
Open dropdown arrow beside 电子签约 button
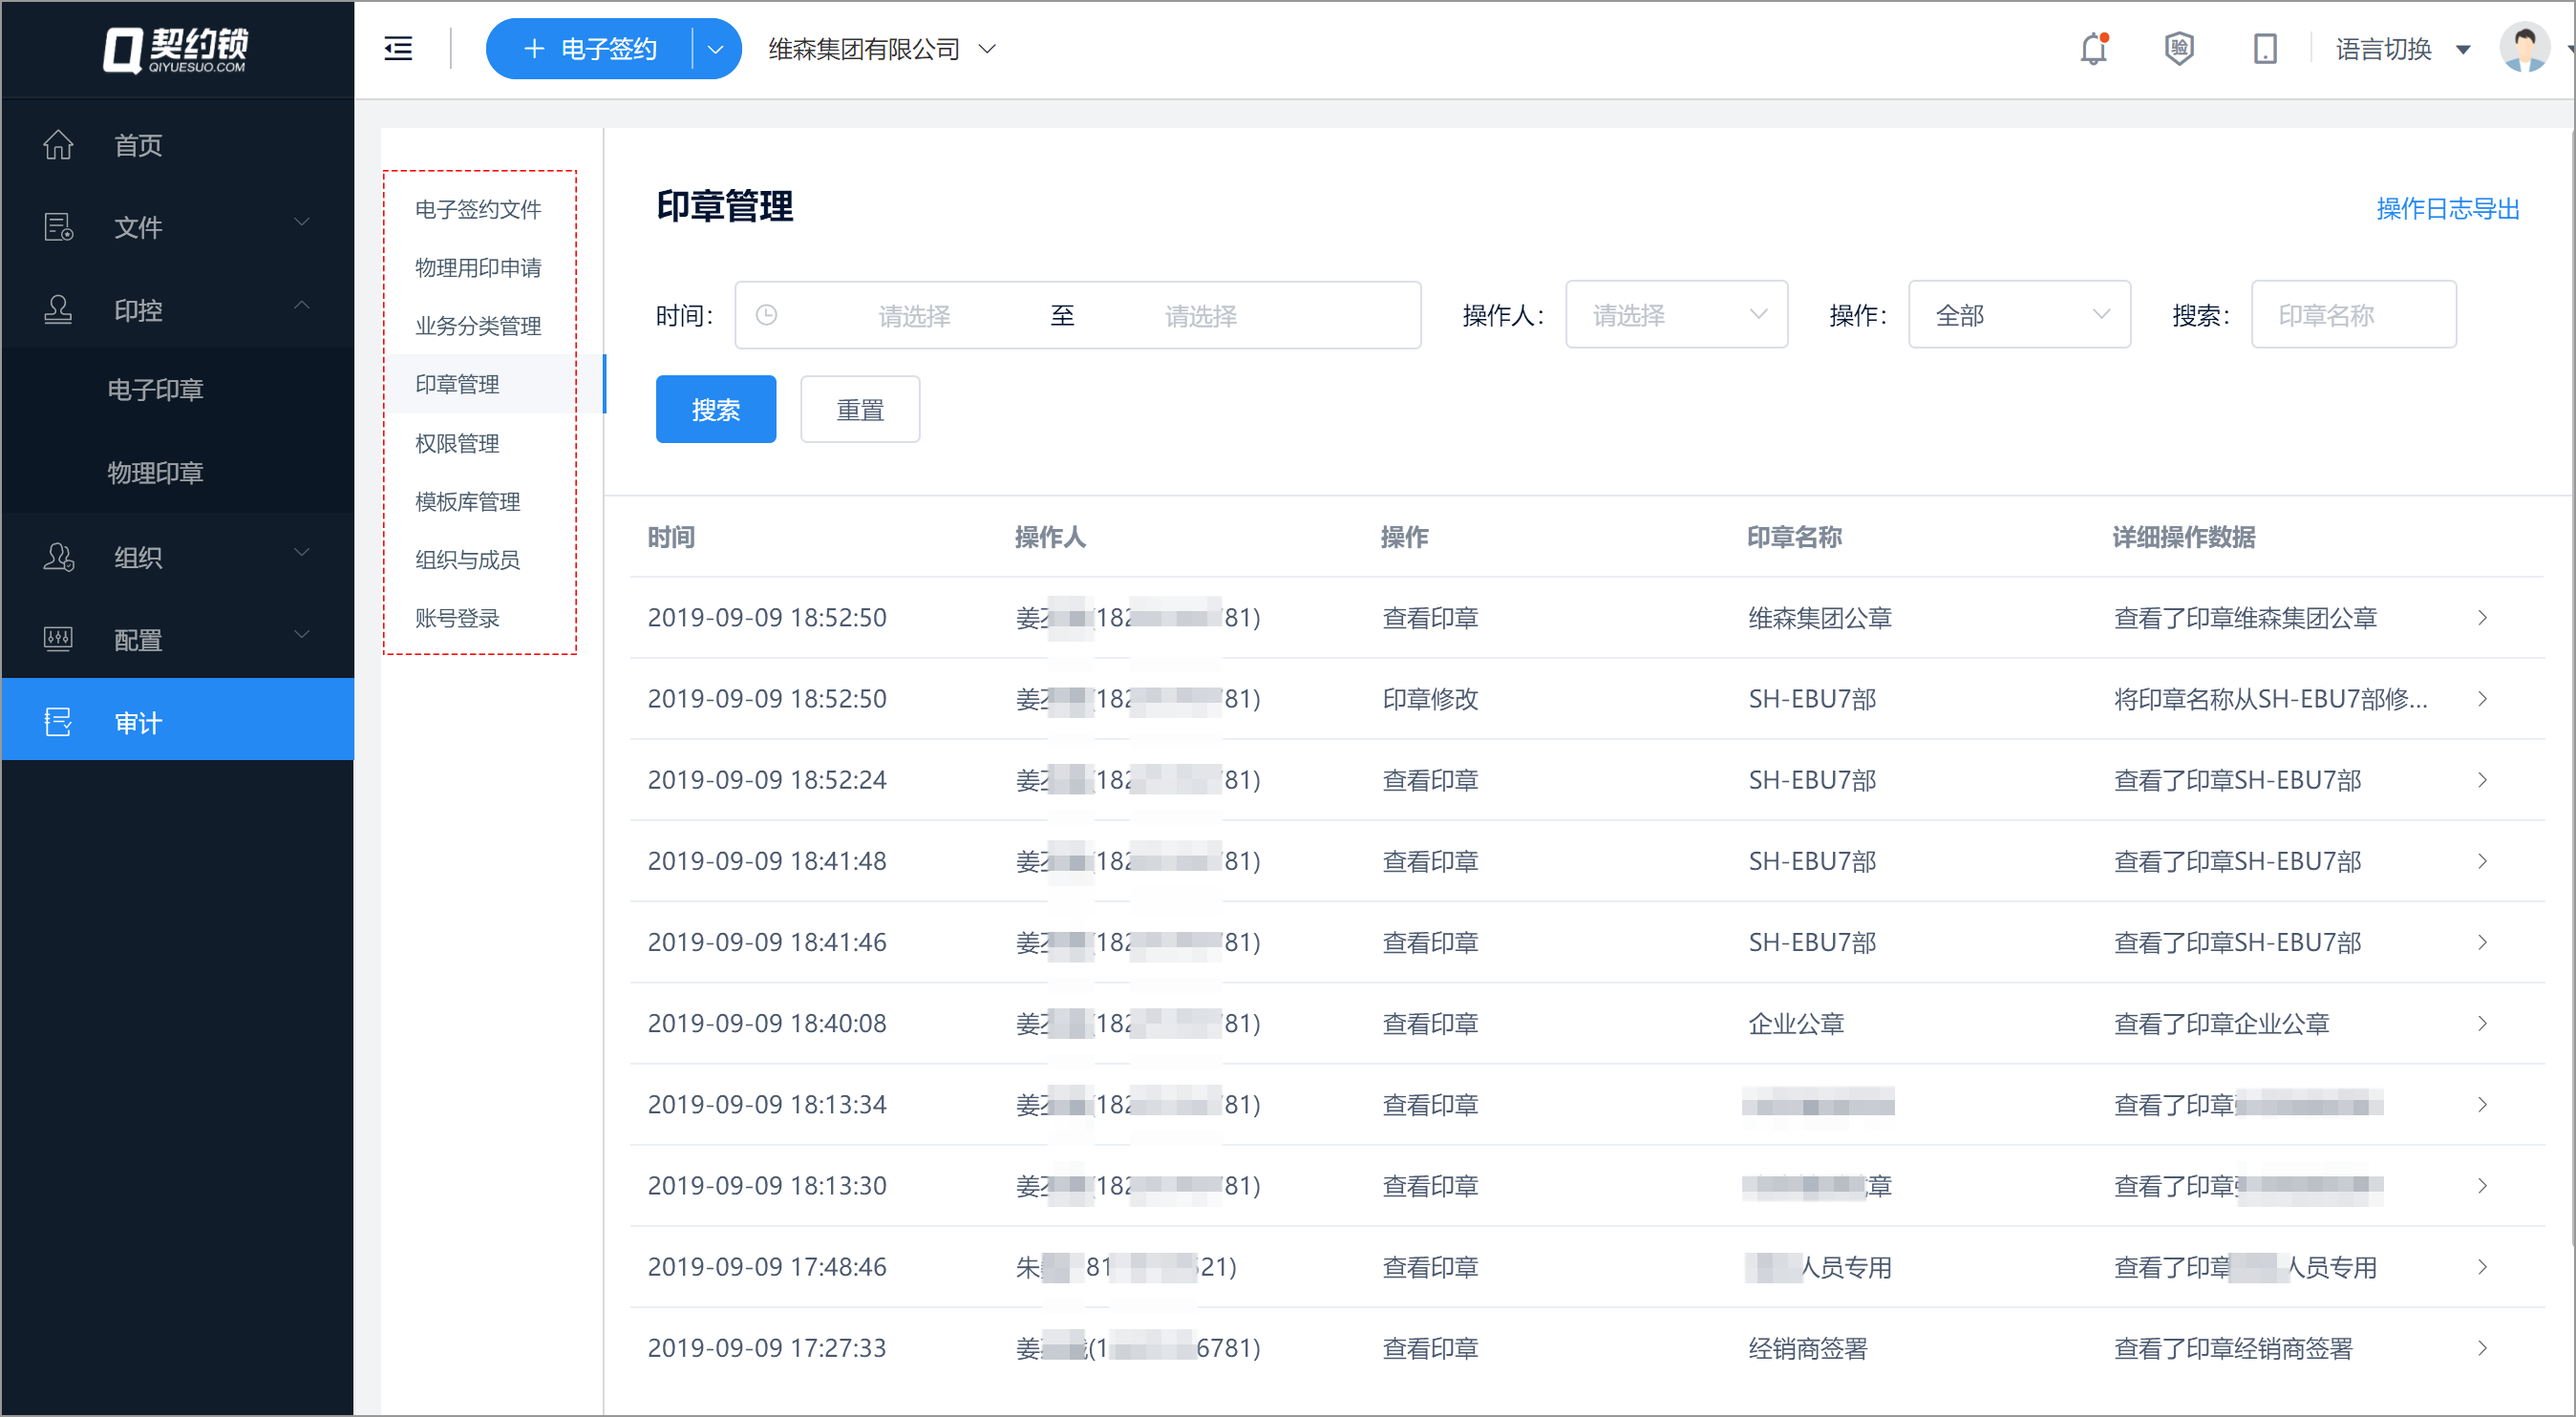716,49
